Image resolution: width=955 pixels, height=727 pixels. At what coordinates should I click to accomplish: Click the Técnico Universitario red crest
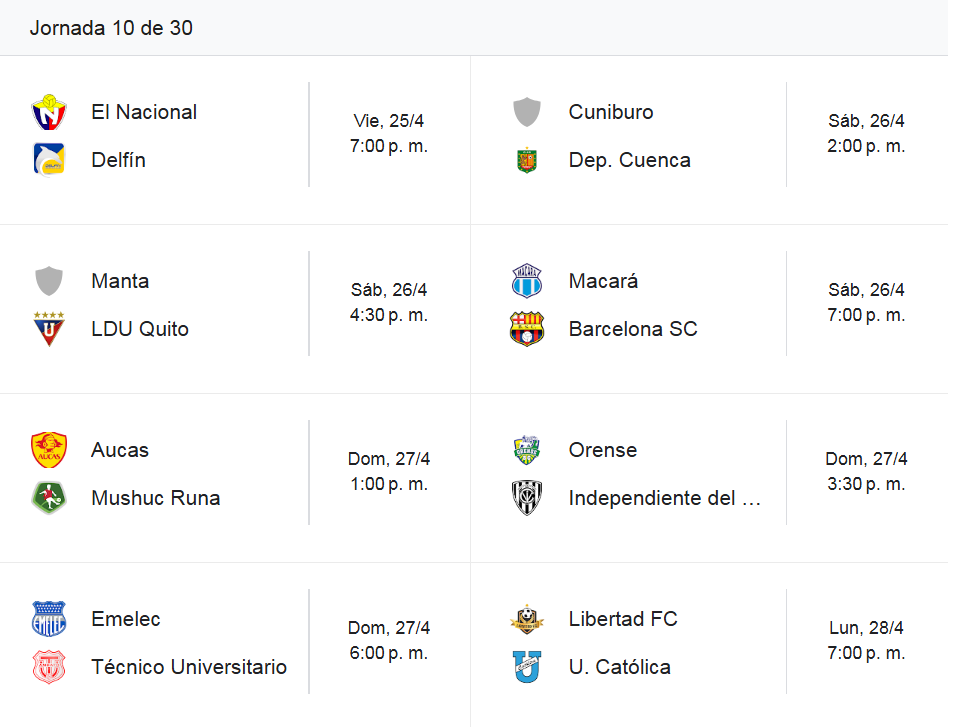(x=49, y=667)
